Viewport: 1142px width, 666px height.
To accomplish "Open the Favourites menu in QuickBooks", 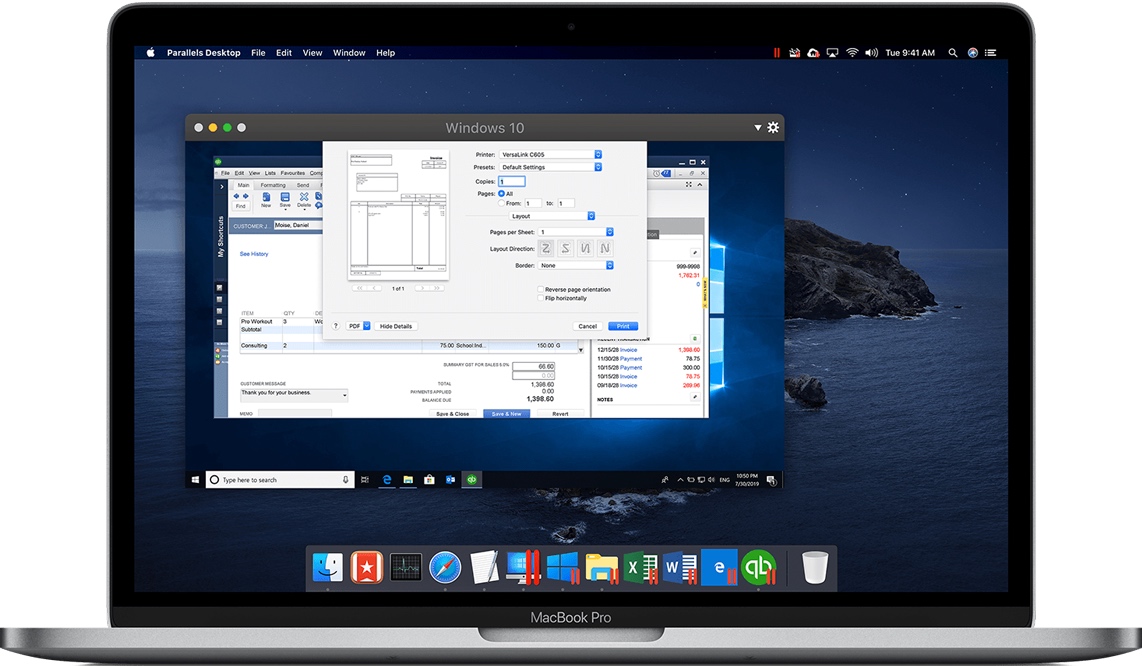I will (293, 173).
